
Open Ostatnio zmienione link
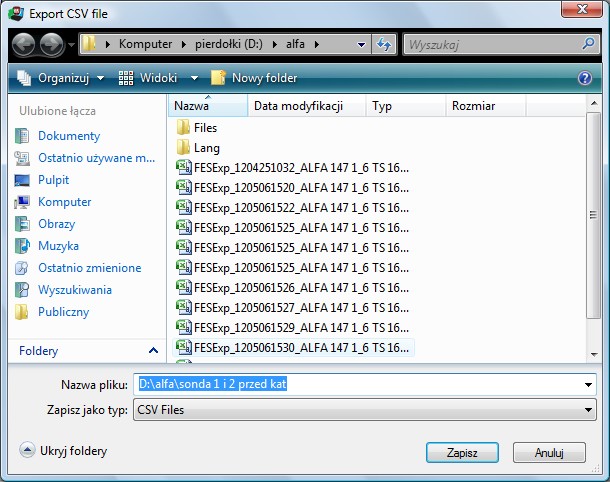tap(78, 268)
